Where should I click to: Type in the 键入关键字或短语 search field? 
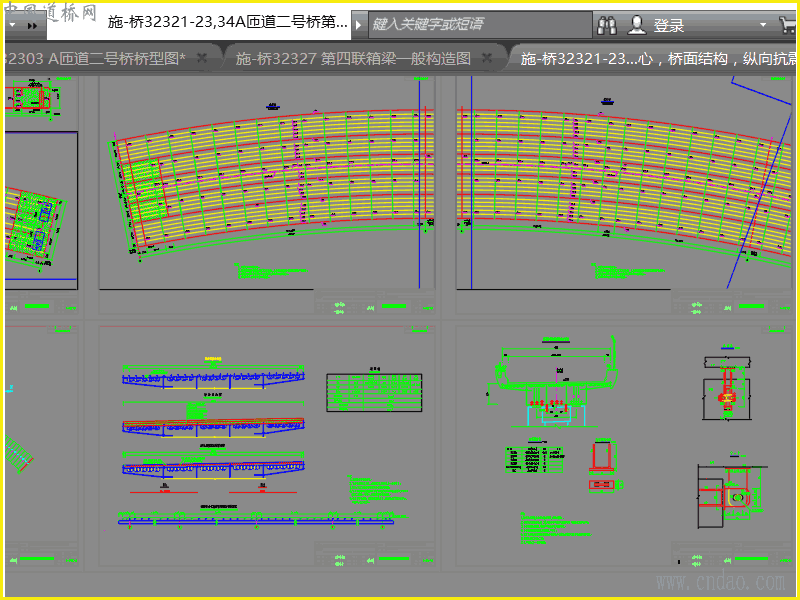tap(480, 24)
